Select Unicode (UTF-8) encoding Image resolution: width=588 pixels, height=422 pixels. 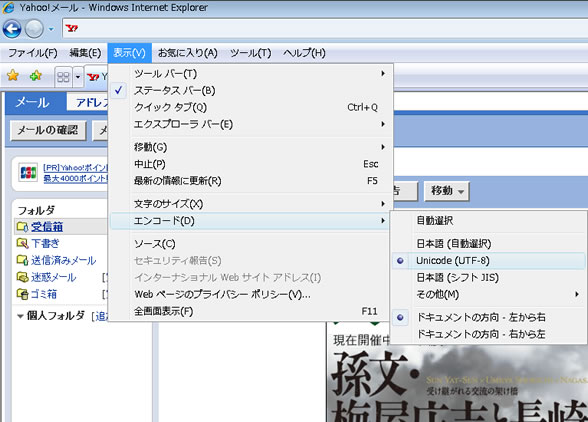pos(489,261)
